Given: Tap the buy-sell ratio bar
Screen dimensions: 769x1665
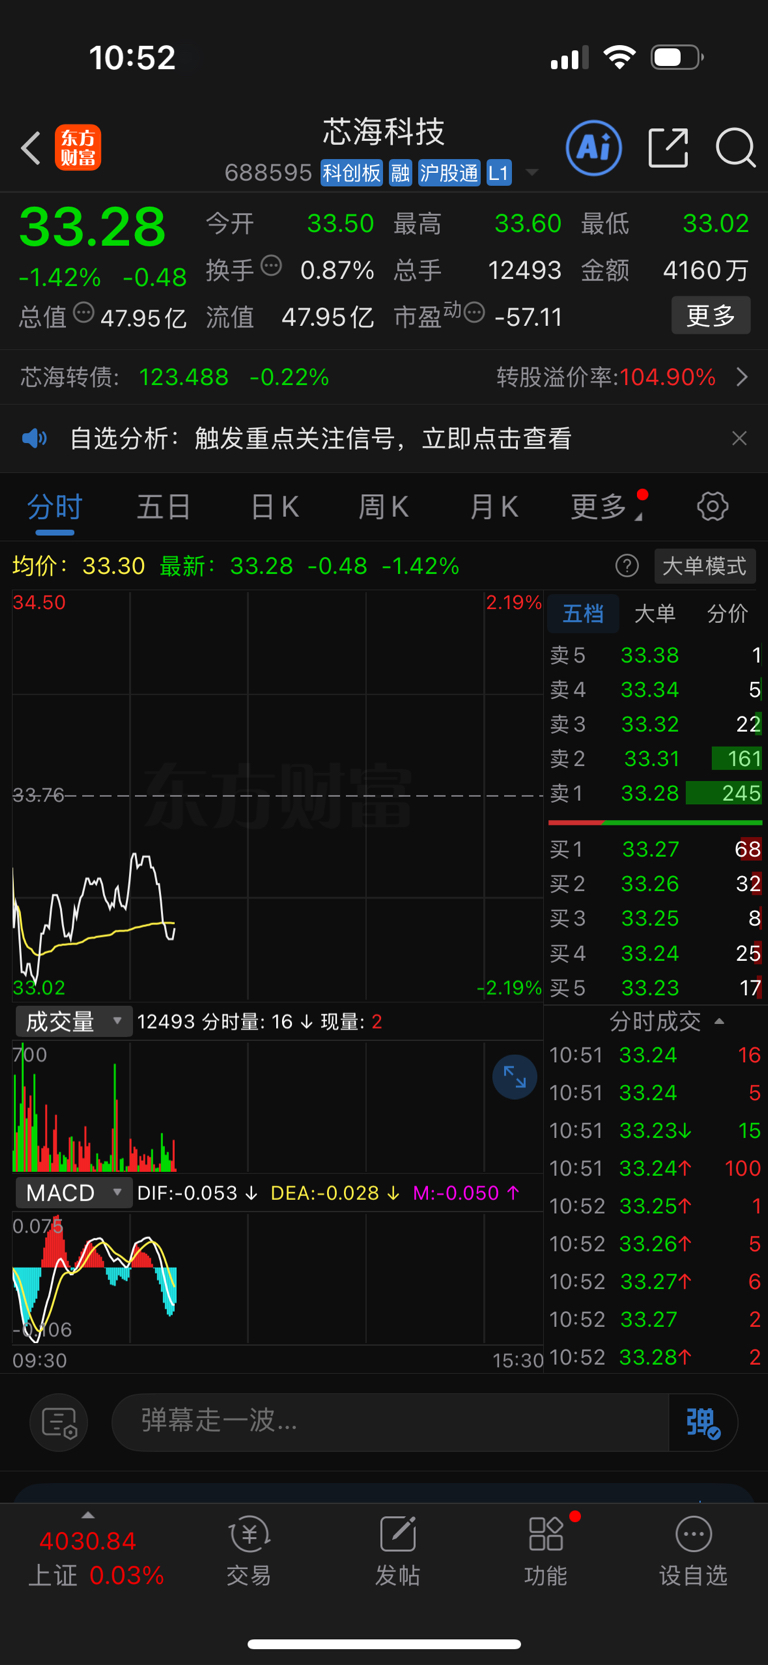Looking at the screenshot, I should tap(655, 822).
